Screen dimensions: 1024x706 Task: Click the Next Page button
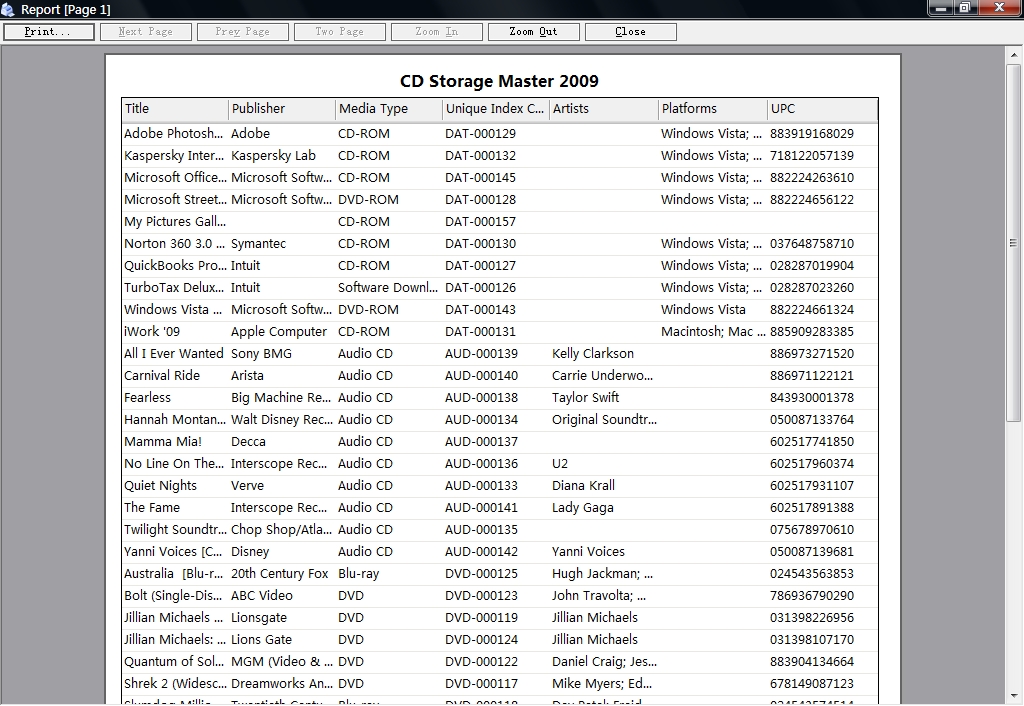pyautogui.click(x=146, y=32)
